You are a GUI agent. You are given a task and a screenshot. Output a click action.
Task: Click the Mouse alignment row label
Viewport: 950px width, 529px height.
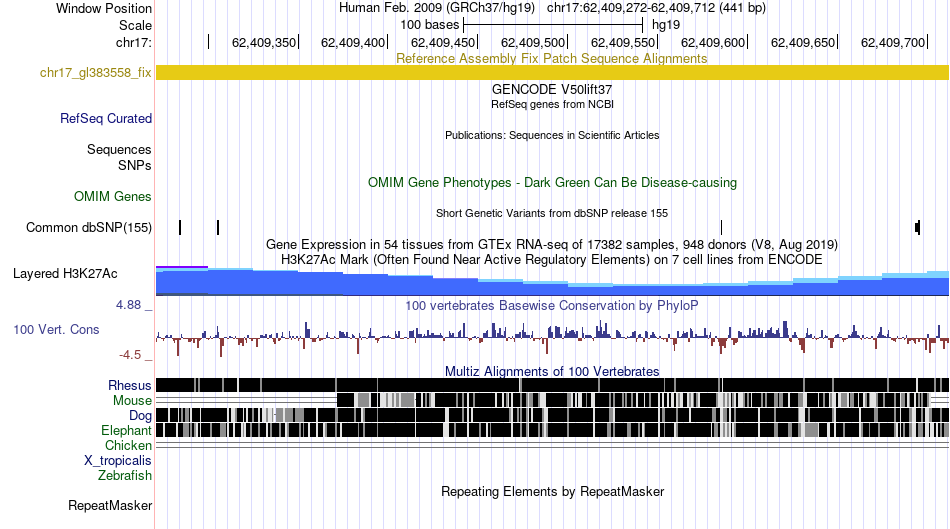[x=132, y=401]
